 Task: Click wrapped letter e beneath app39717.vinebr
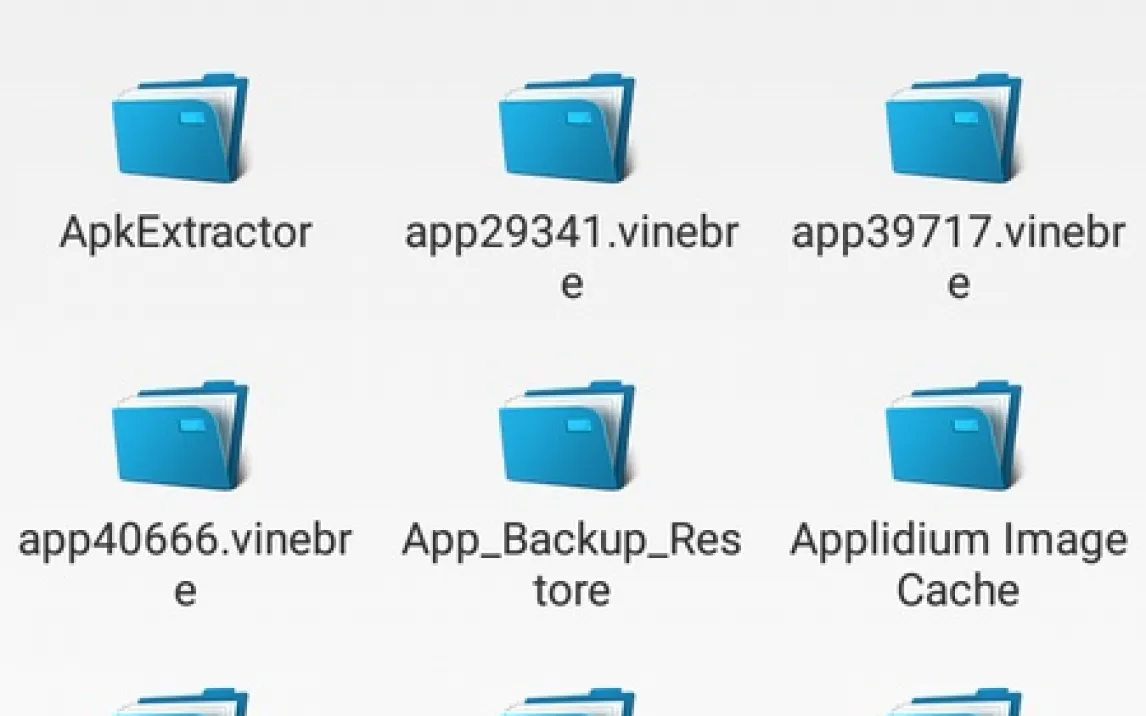[x=958, y=283]
